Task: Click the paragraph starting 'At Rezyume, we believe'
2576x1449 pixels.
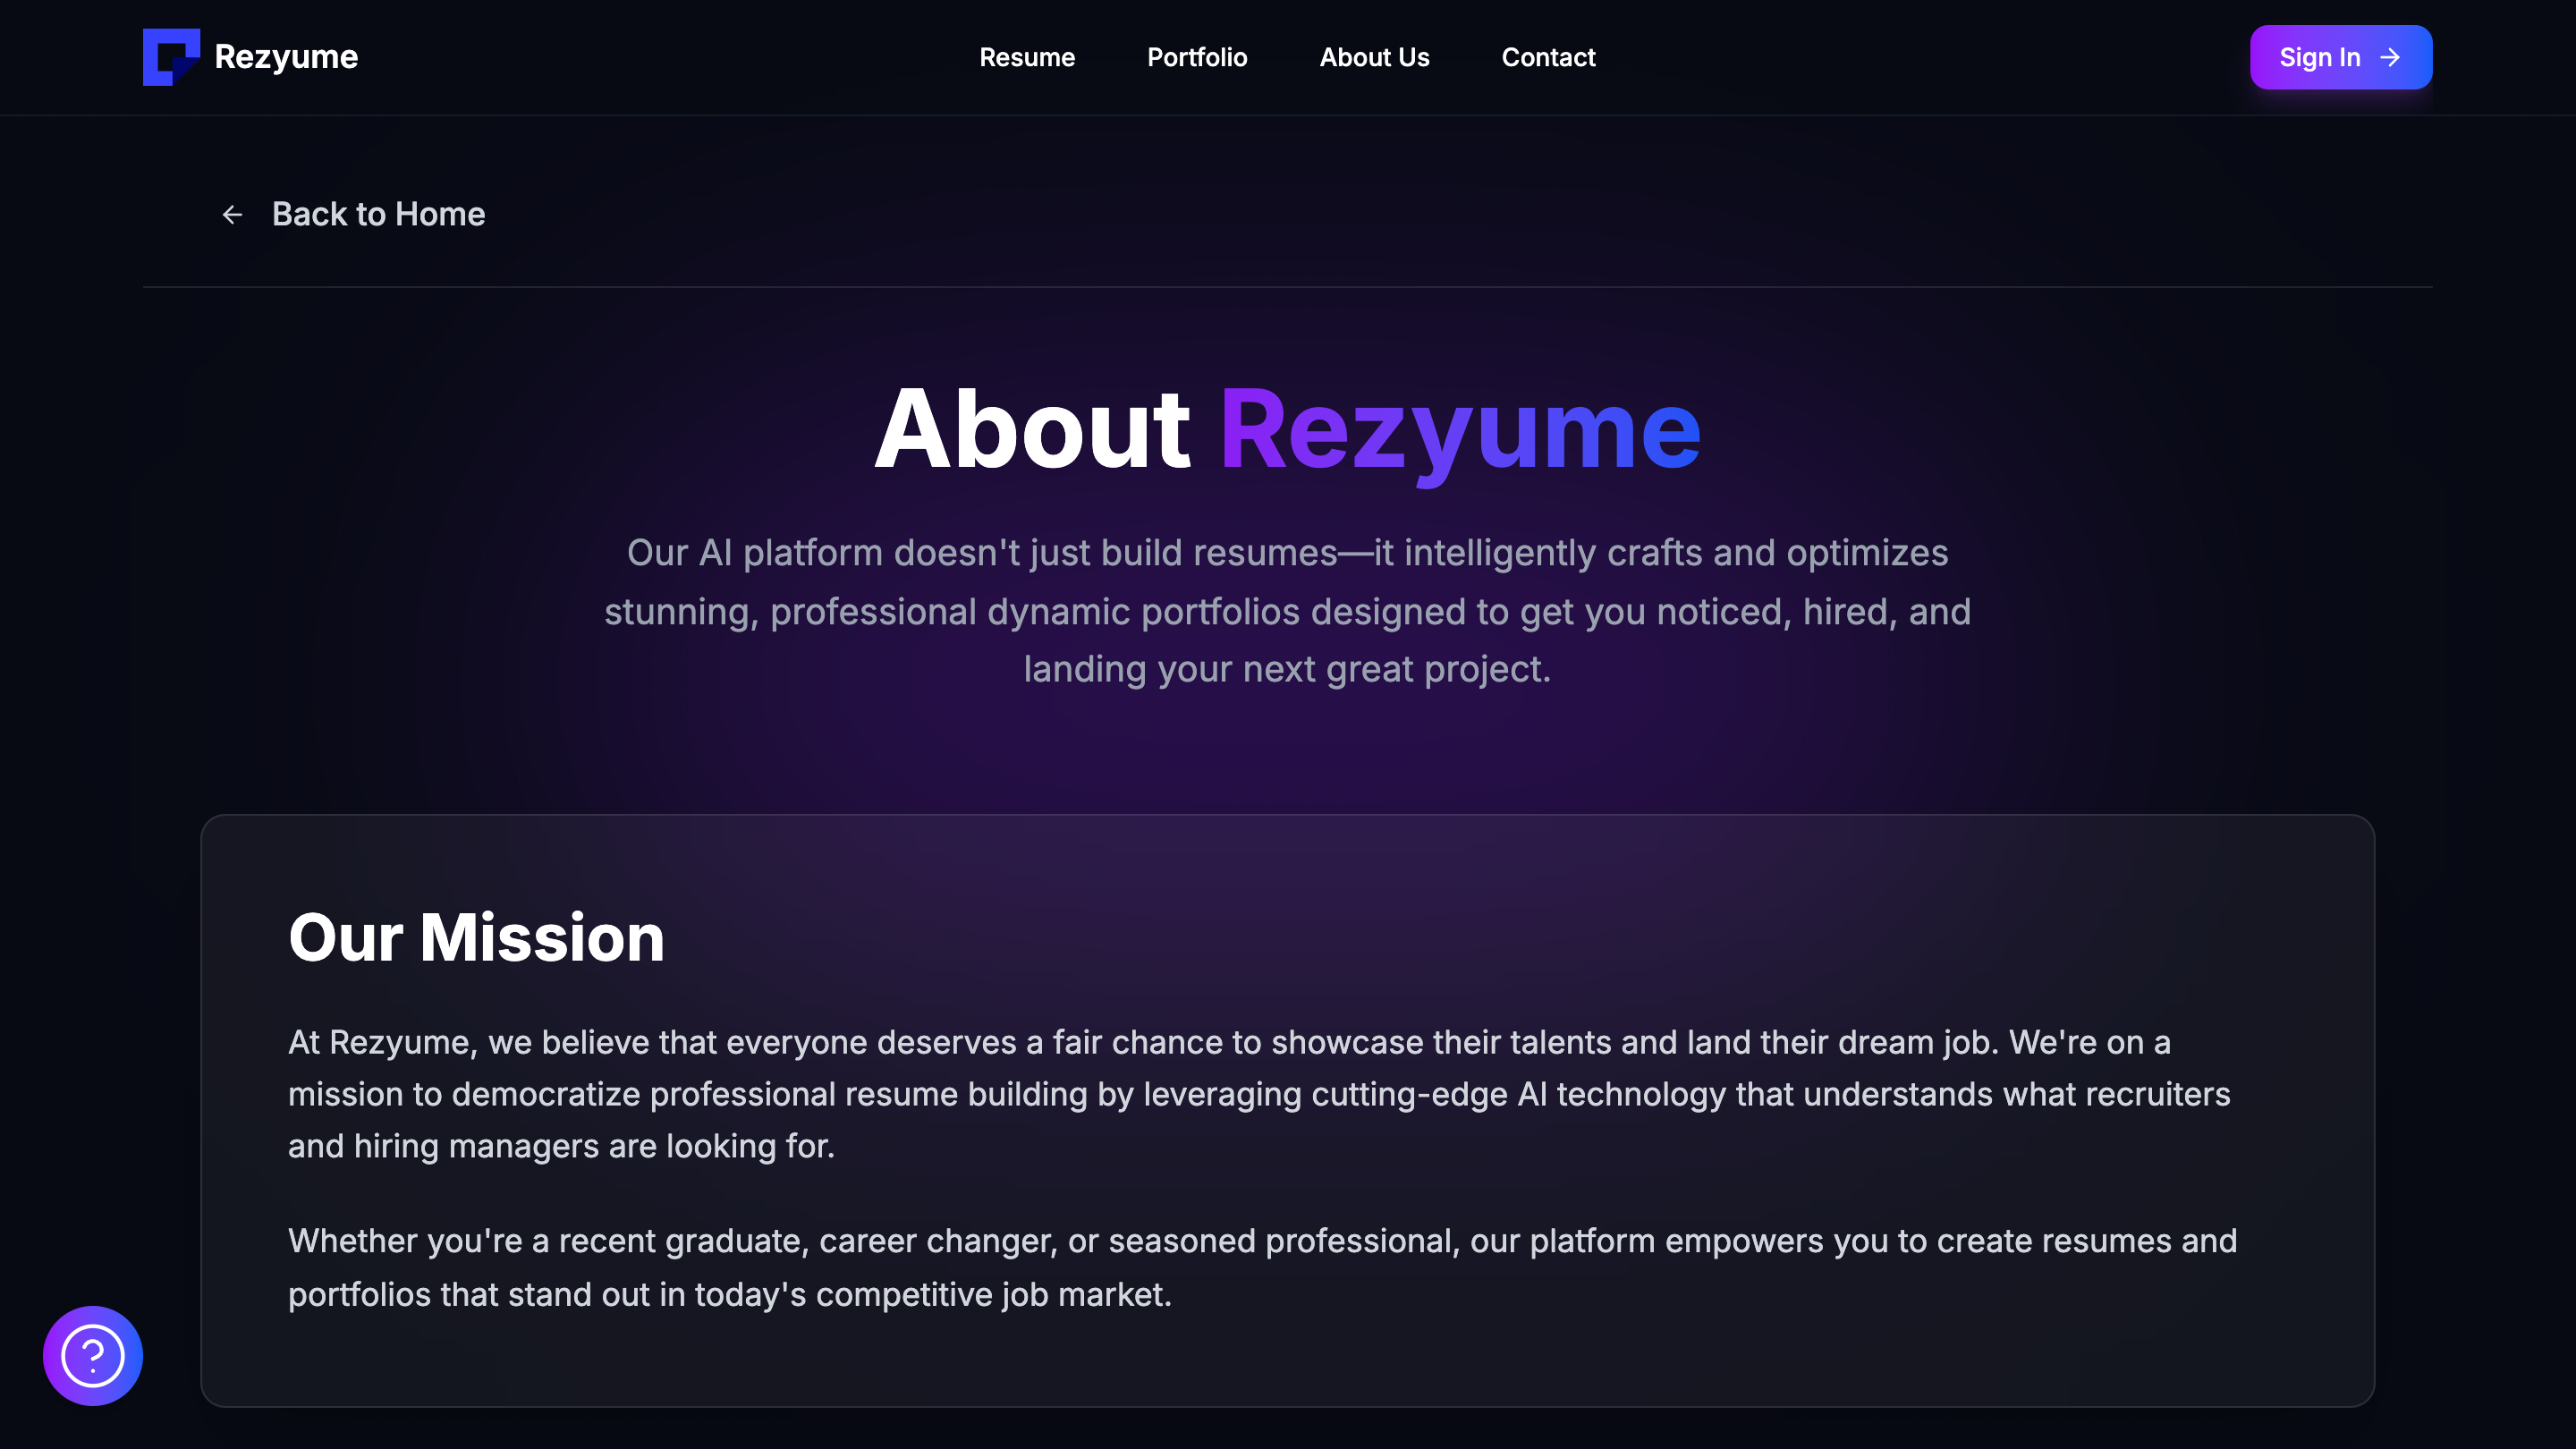Action: [x=1262, y=1094]
